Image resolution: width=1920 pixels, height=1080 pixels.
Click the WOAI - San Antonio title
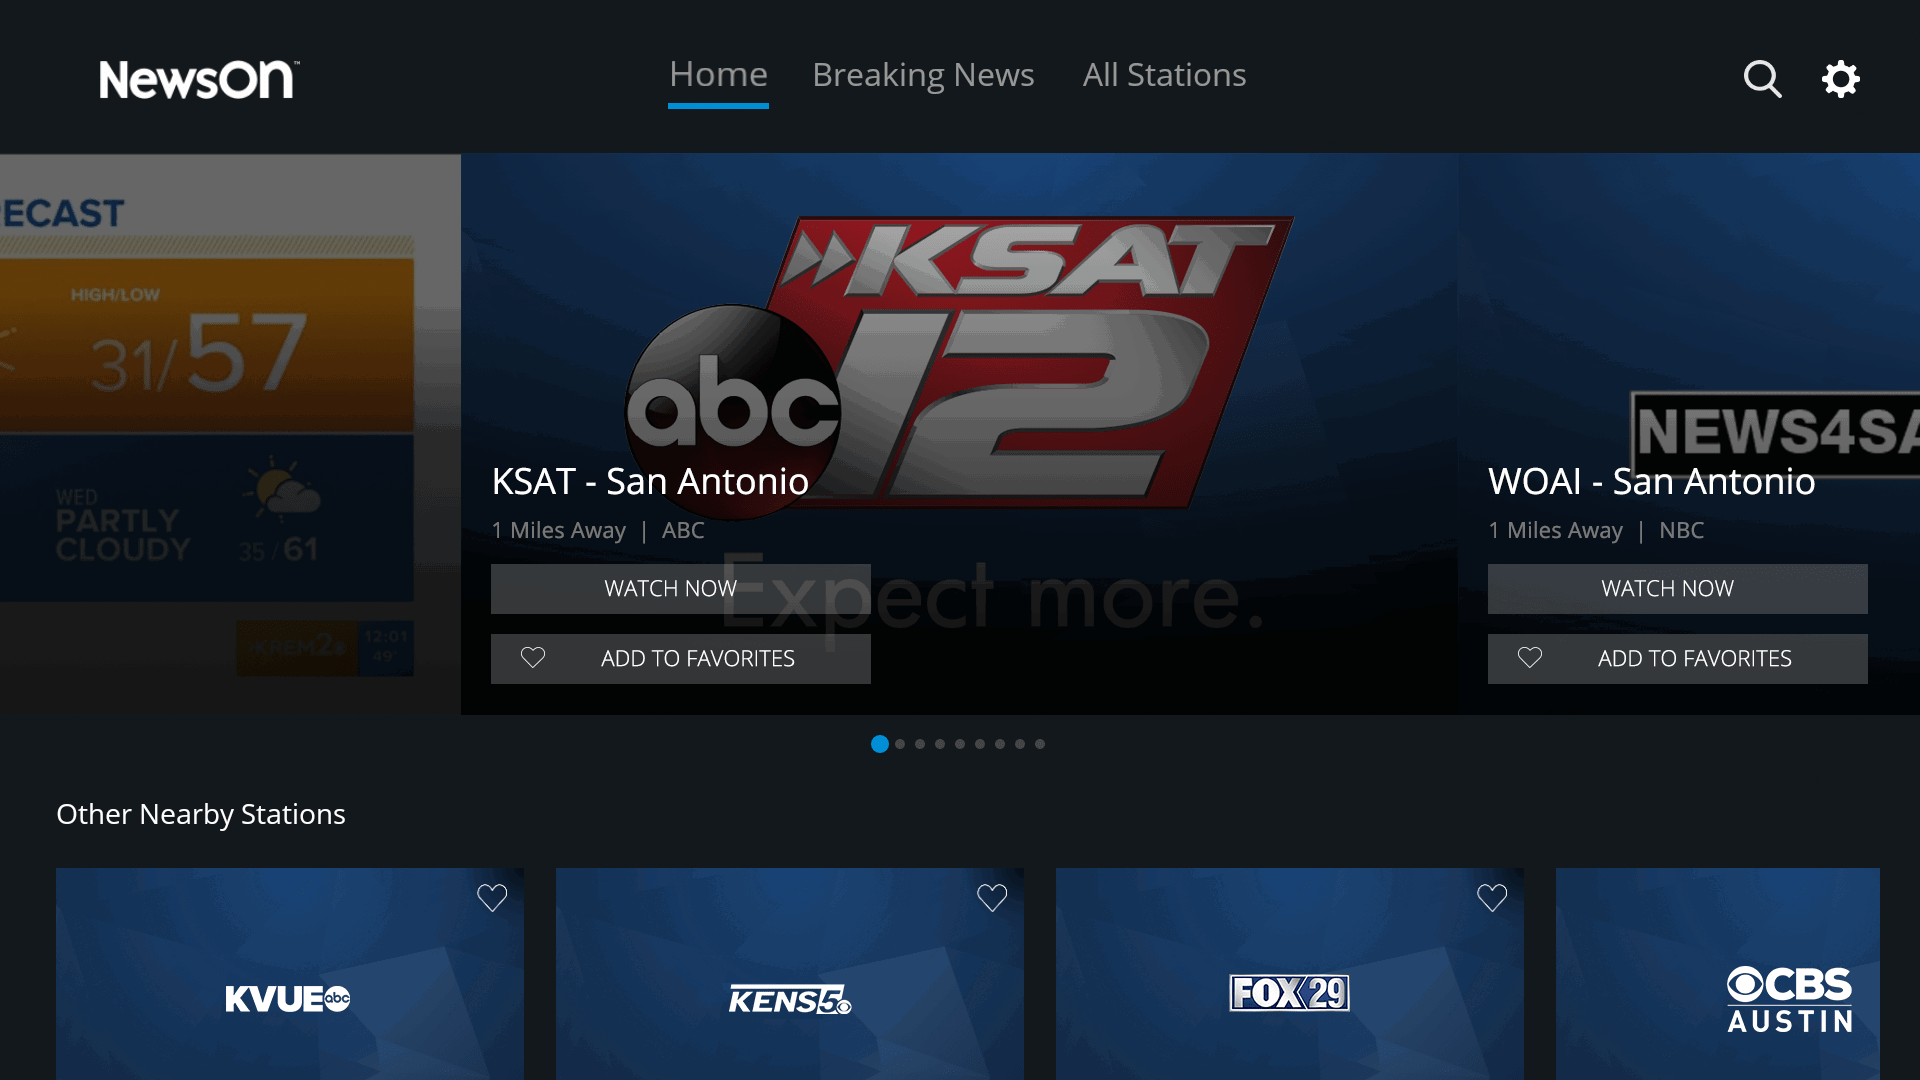click(1651, 482)
